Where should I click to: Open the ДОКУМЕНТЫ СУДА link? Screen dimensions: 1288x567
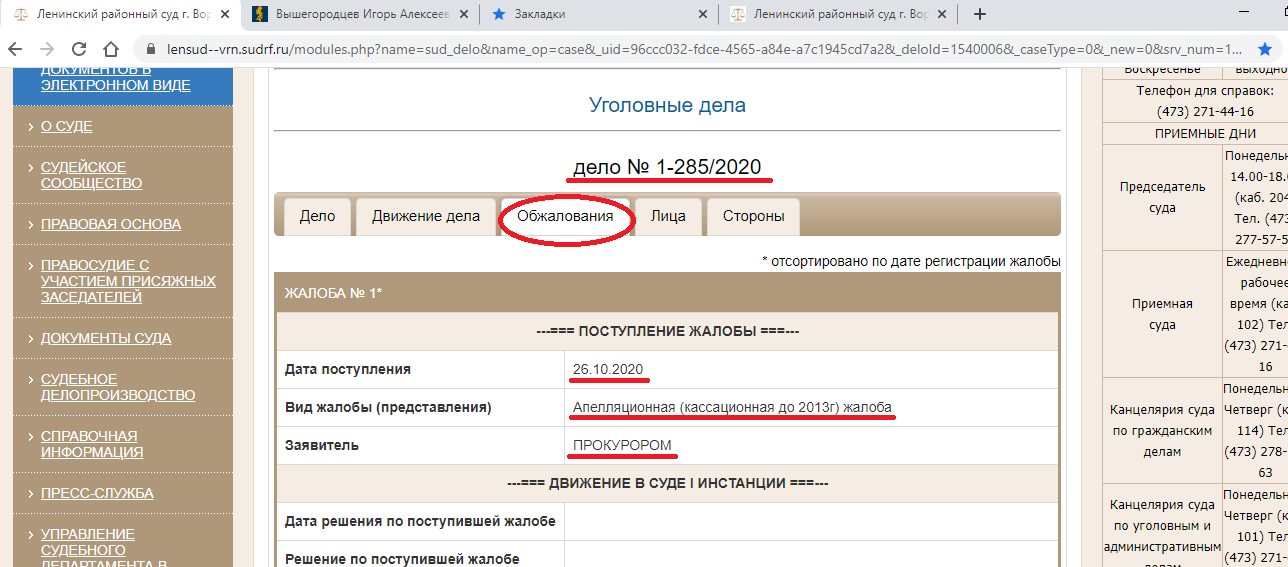point(106,338)
